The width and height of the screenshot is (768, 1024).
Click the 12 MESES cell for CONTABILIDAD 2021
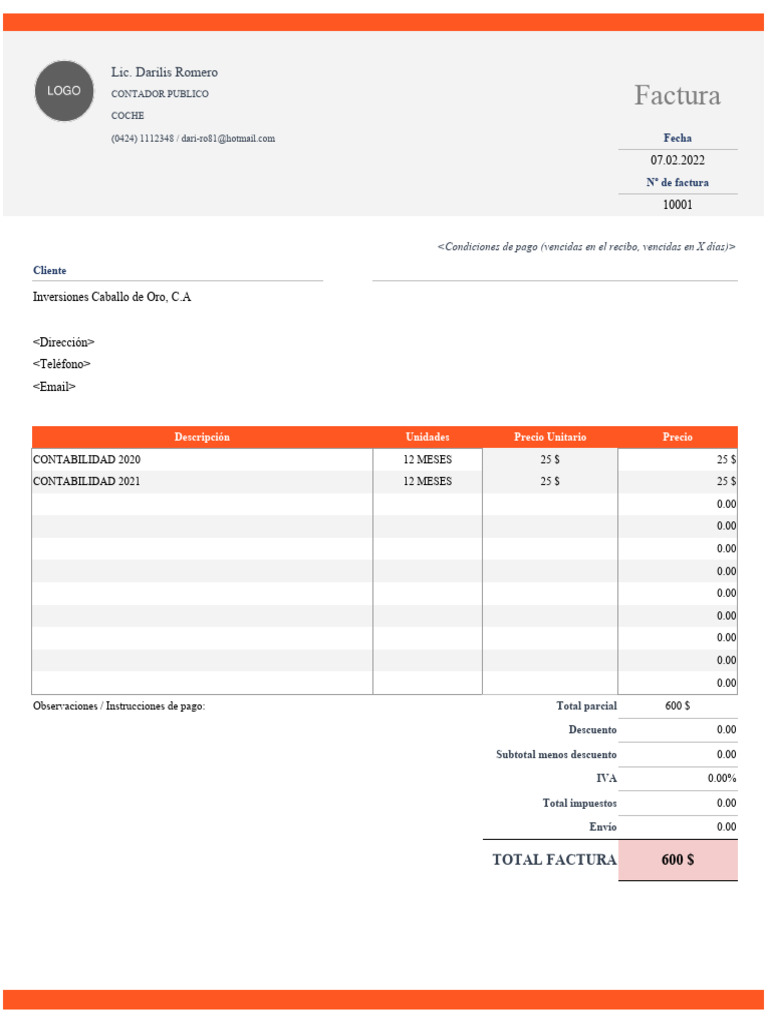pos(427,481)
